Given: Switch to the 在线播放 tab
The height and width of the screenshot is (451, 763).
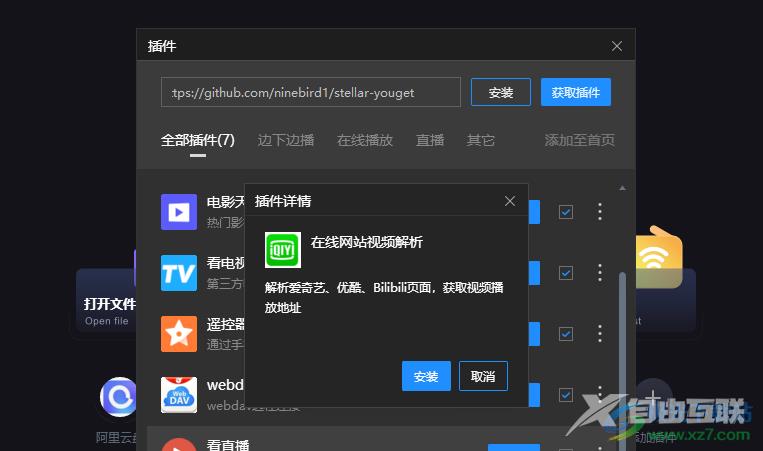Looking at the screenshot, I should click(x=365, y=140).
